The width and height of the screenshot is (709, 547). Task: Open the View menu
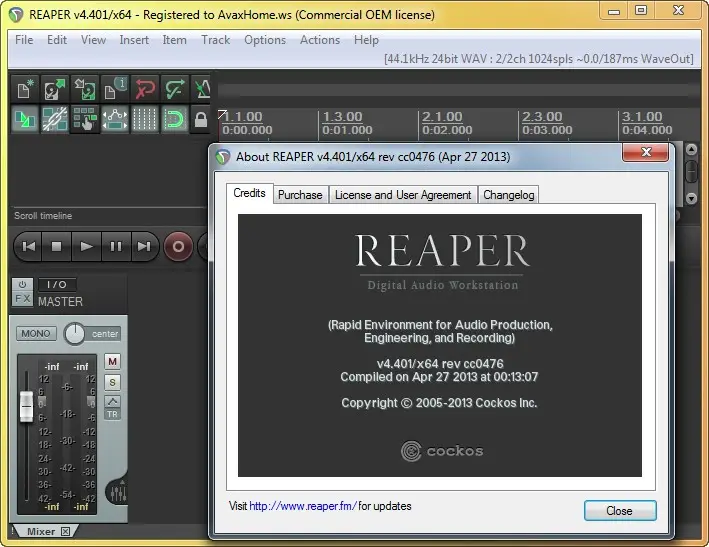(93, 40)
